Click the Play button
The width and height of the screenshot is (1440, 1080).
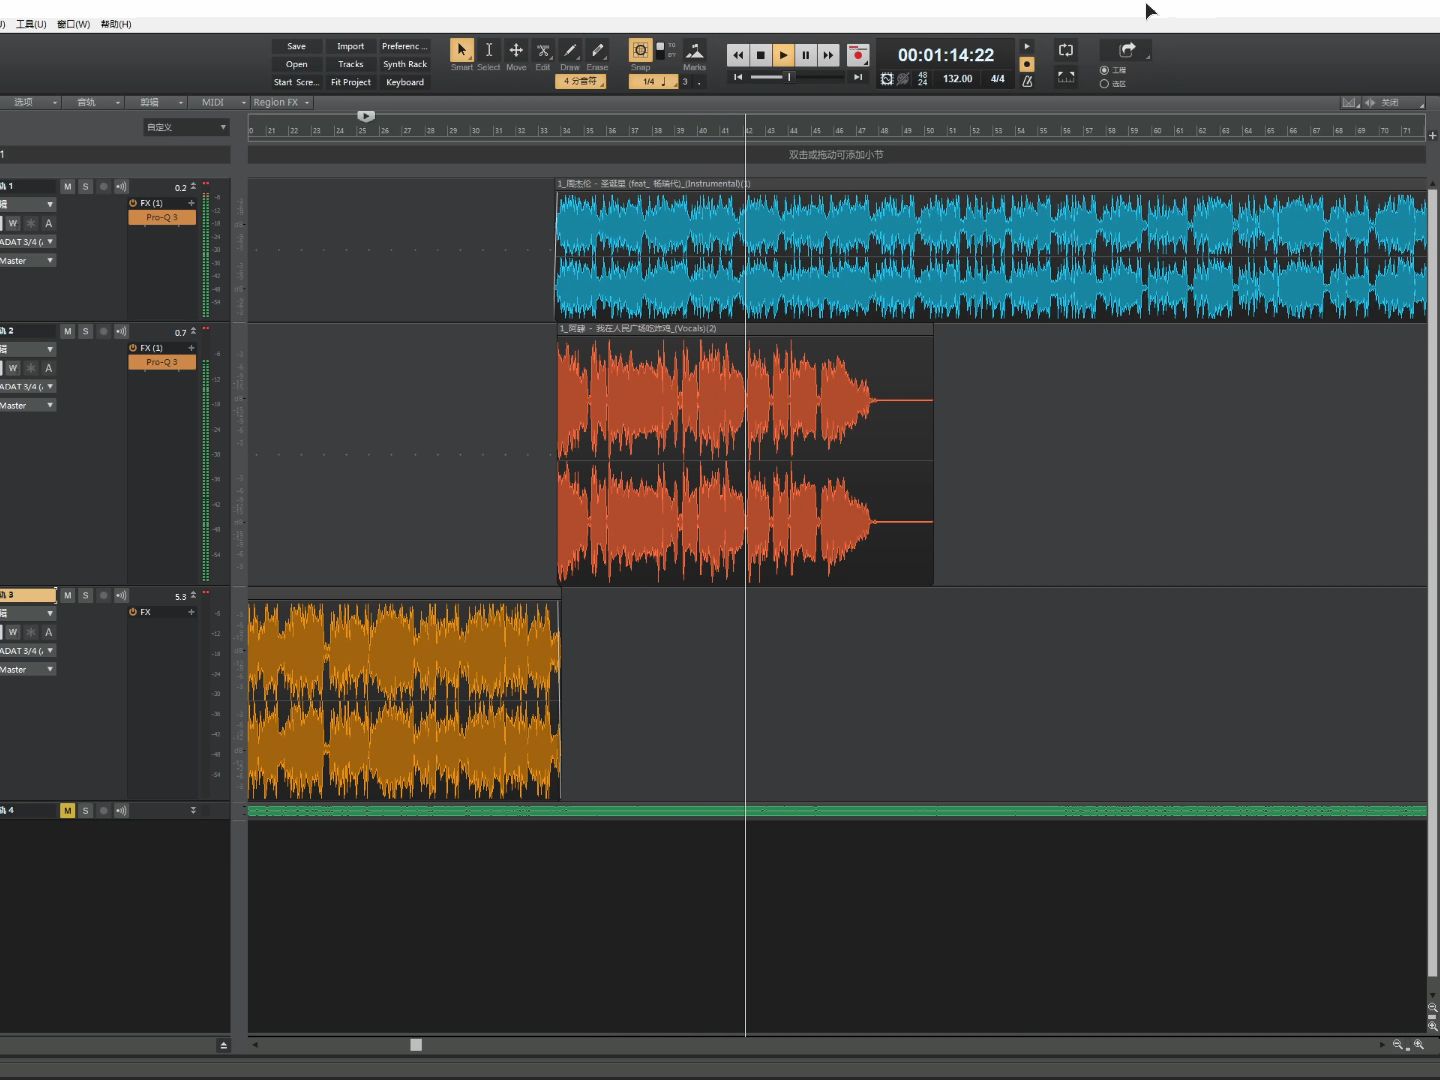(x=783, y=55)
